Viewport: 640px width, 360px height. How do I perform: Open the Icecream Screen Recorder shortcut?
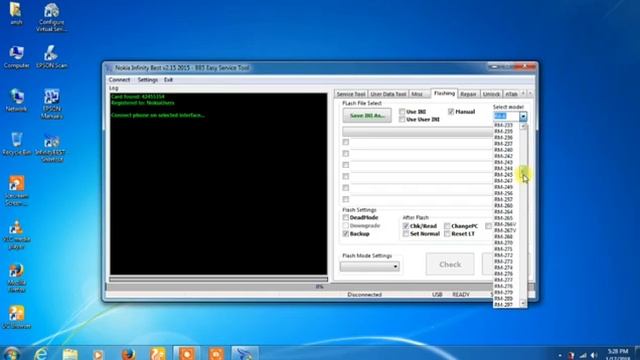pyautogui.click(x=16, y=191)
